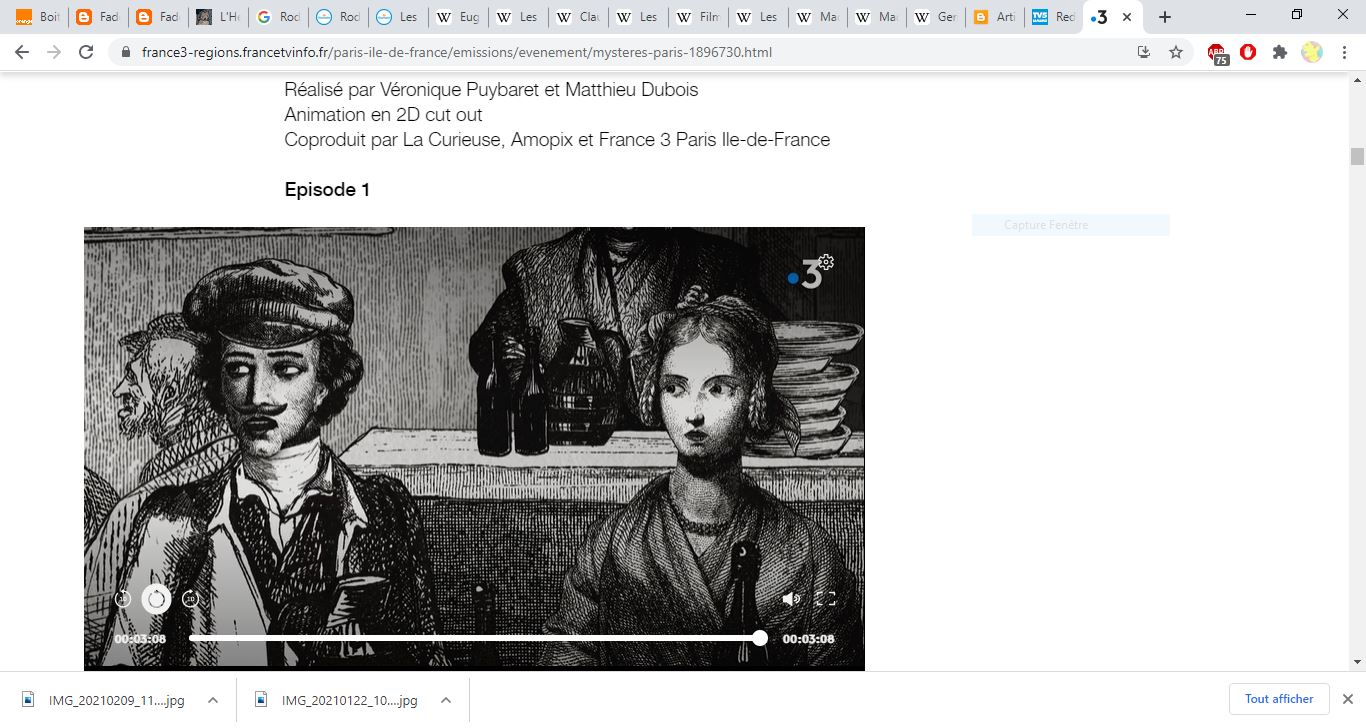
Task: Switch to the Wikipedia 'Eug' tab
Action: [x=458, y=17]
